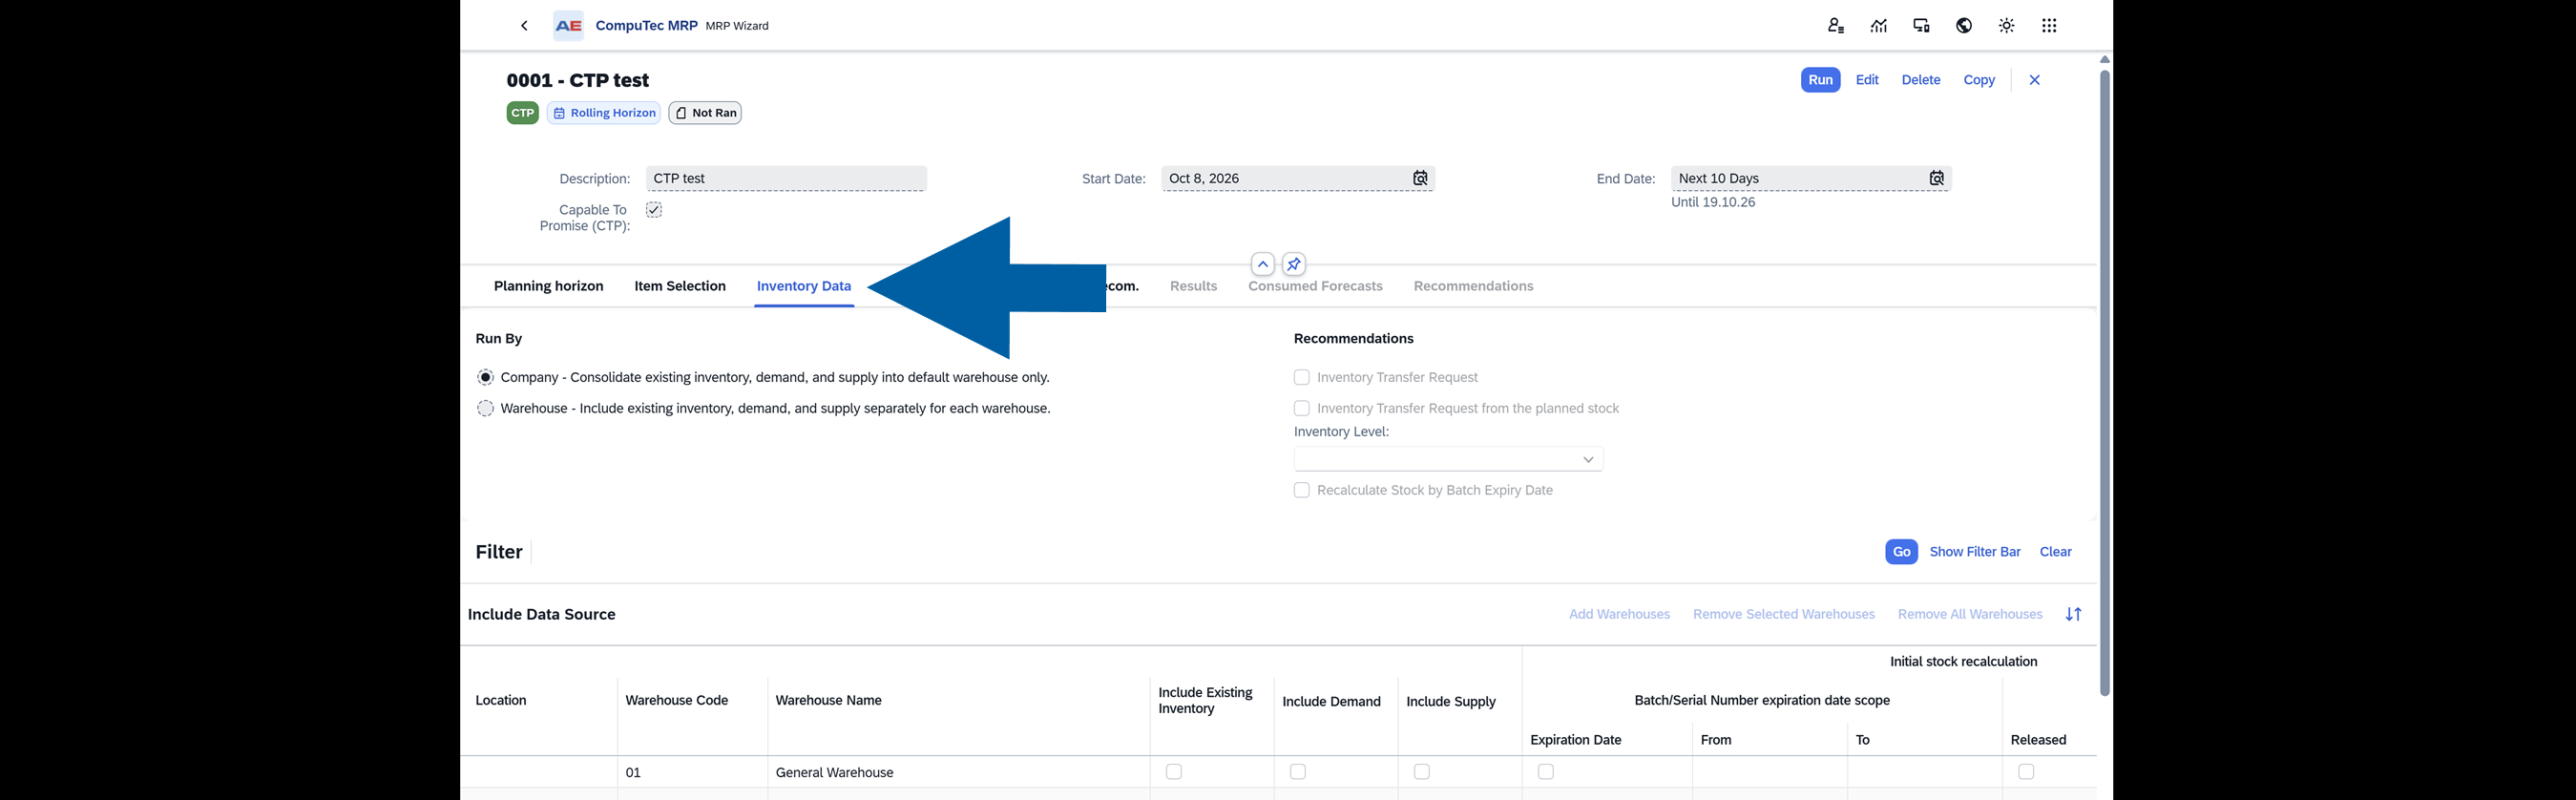Collapse the header with the up chevron
This screenshot has width=2576, height=800.
click(x=1263, y=264)
